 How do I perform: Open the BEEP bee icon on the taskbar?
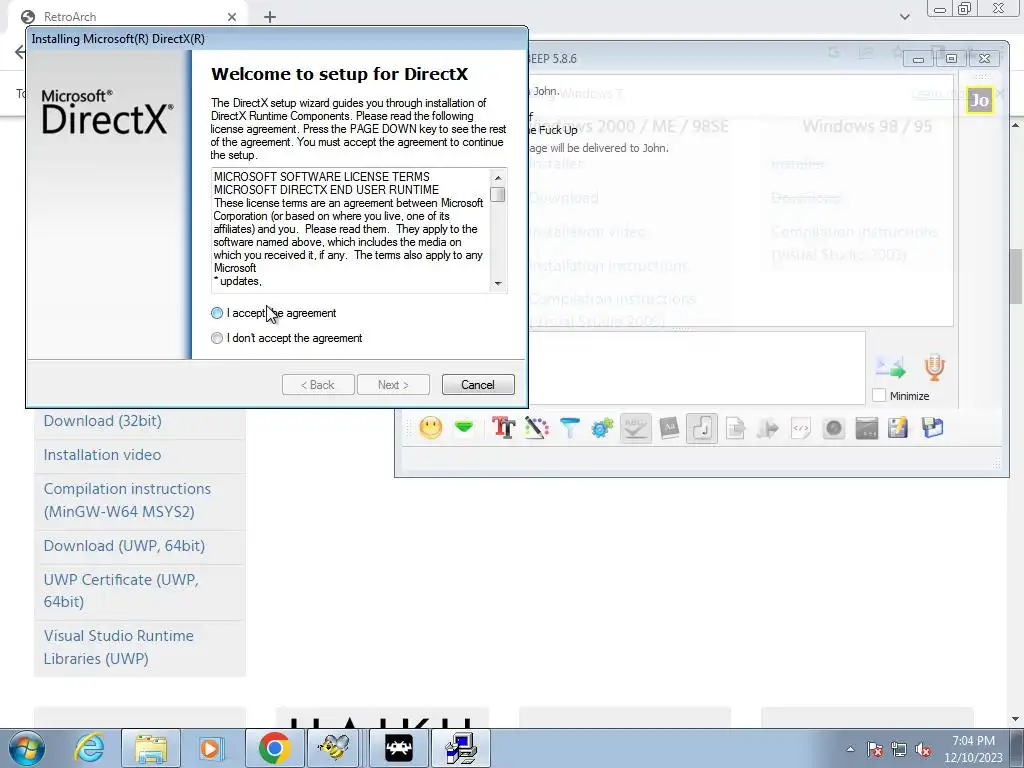[x=333, y=748]
